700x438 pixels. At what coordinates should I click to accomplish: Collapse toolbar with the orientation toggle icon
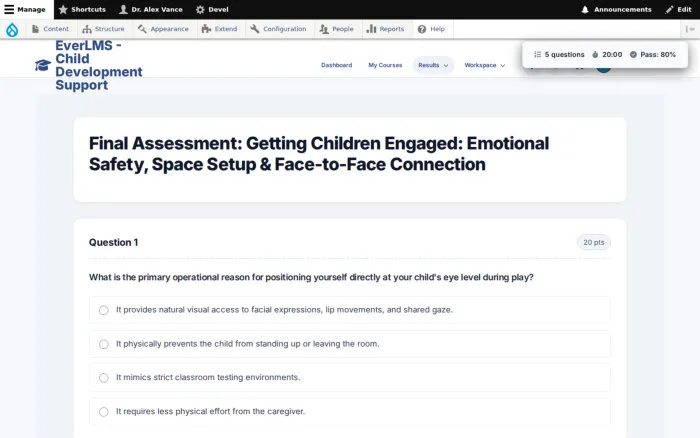coord(690,29)
